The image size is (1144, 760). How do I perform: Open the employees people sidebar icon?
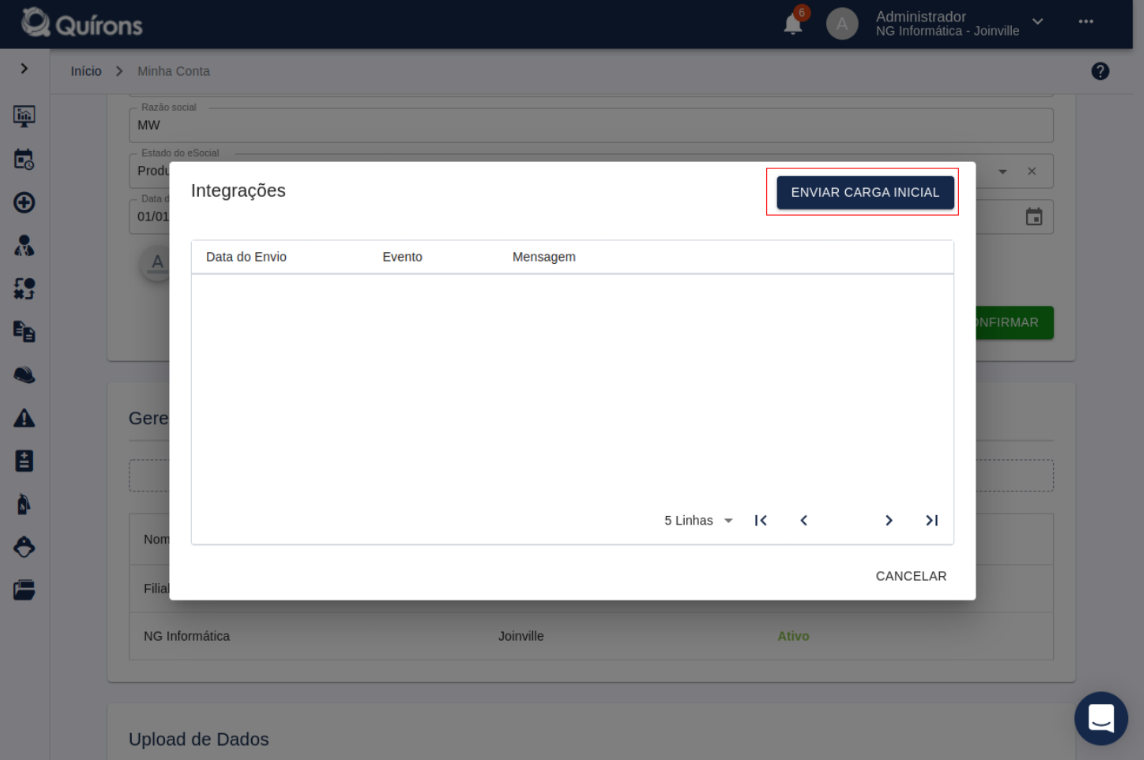[x=24, y=246]
